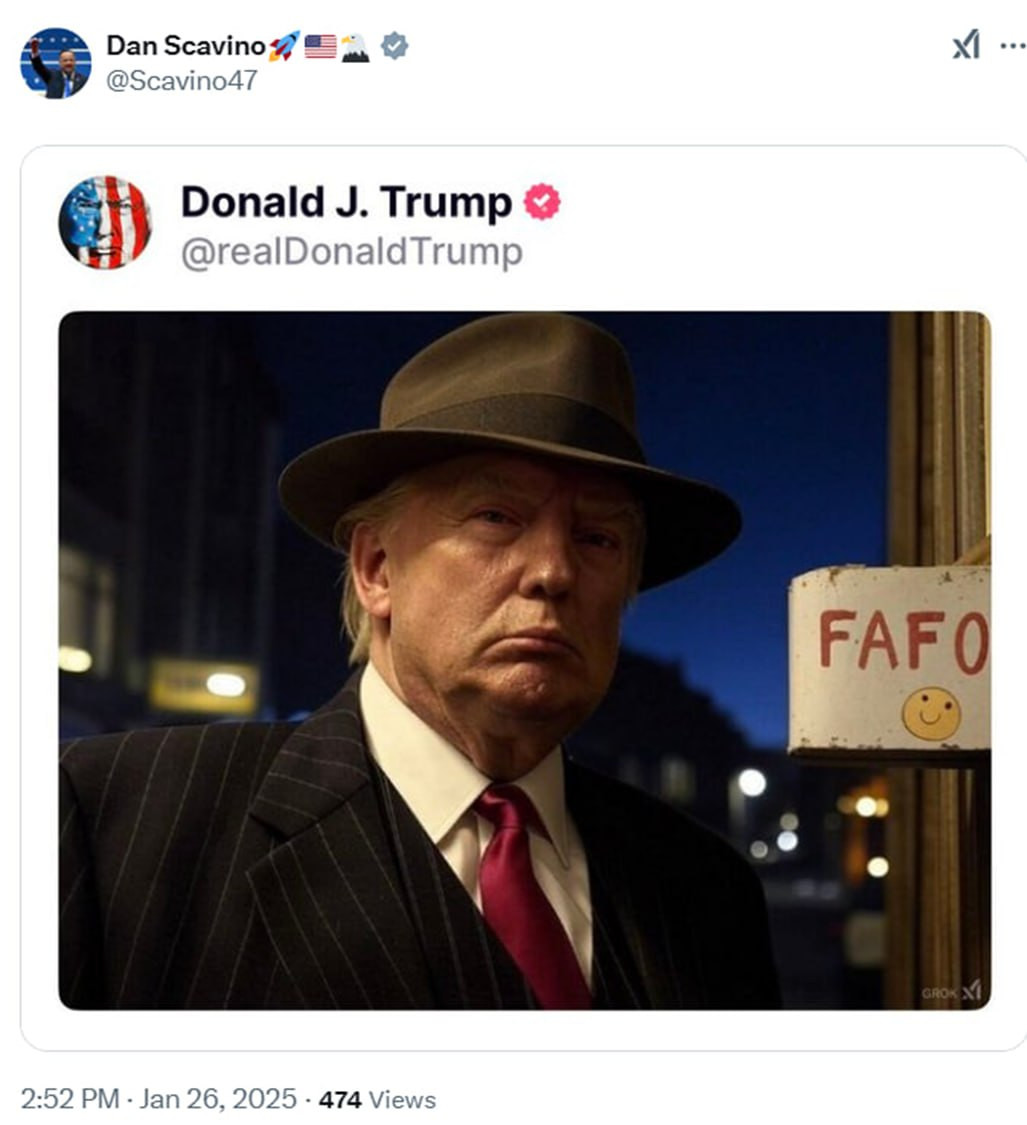Click the Donald J. Trump quoted avatar
The image size is (1027, 1125).
[x=105, y=222]
